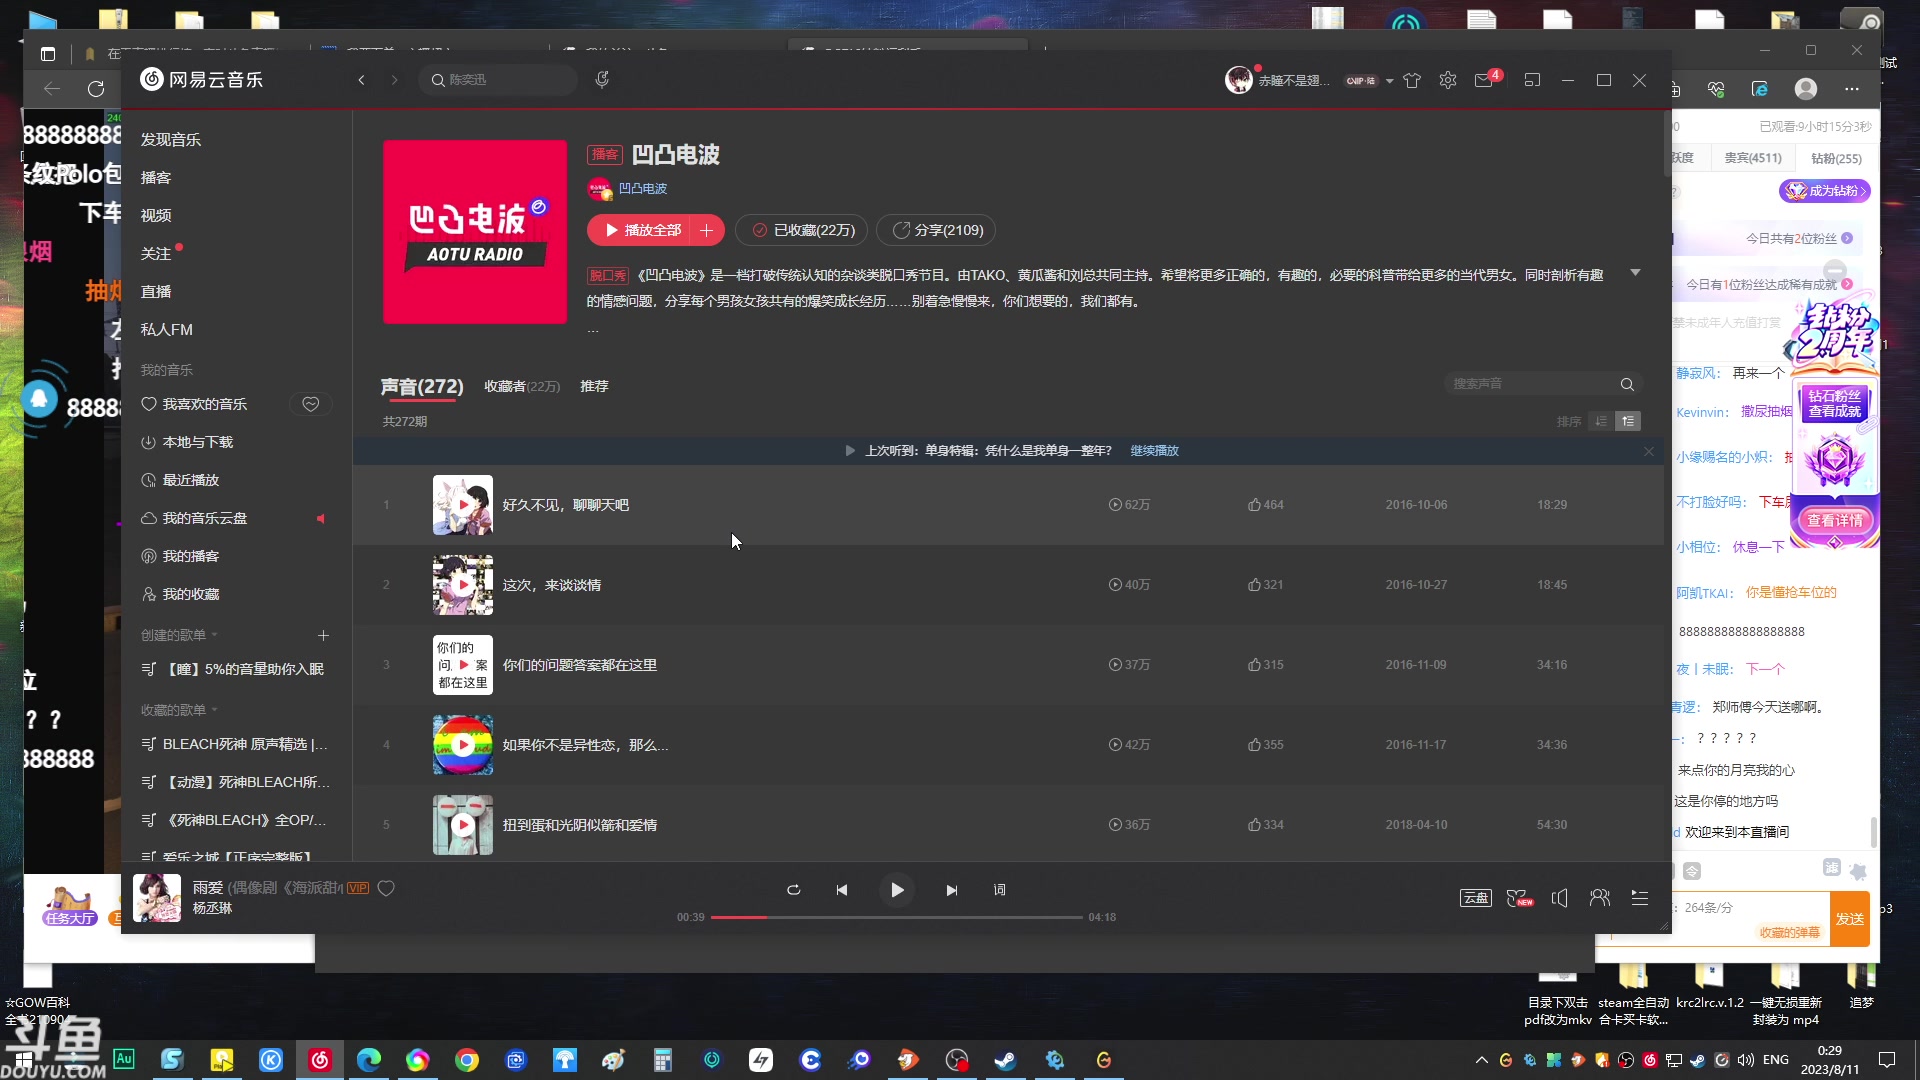Switch to 收藏者 tab
This screenshot has height=1080, width=1920.
522,386
